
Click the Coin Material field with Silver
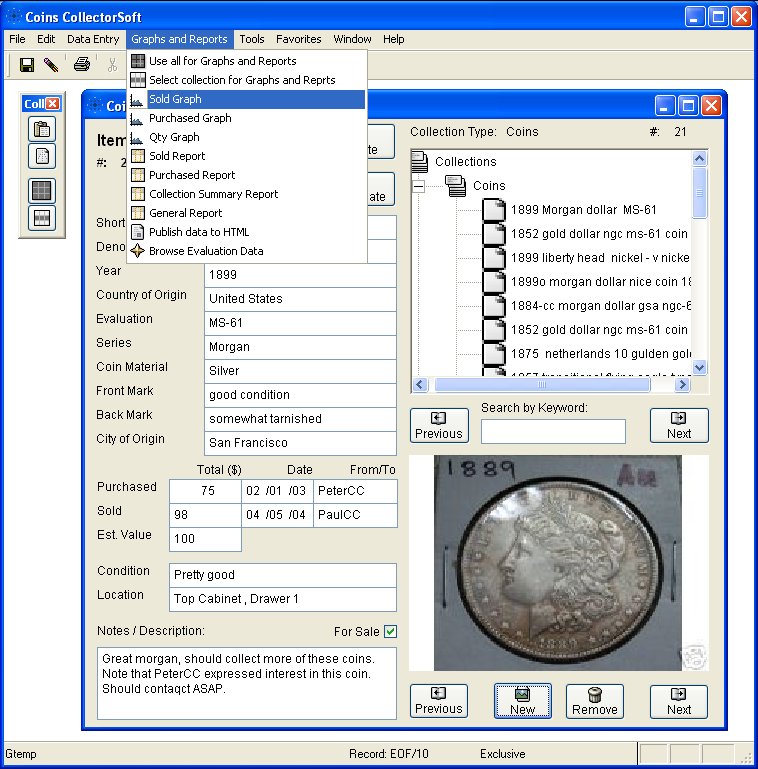[300, 371]
